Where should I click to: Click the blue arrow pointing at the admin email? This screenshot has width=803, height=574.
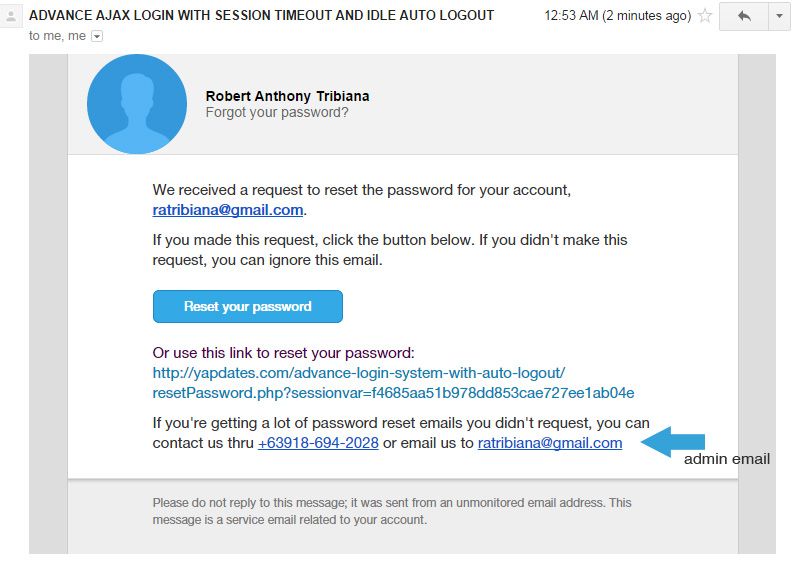tap(672, 442)
